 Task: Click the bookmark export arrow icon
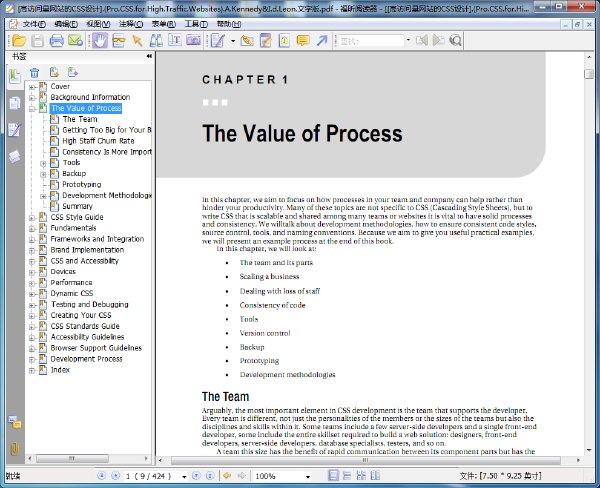(x=72, y=72)
